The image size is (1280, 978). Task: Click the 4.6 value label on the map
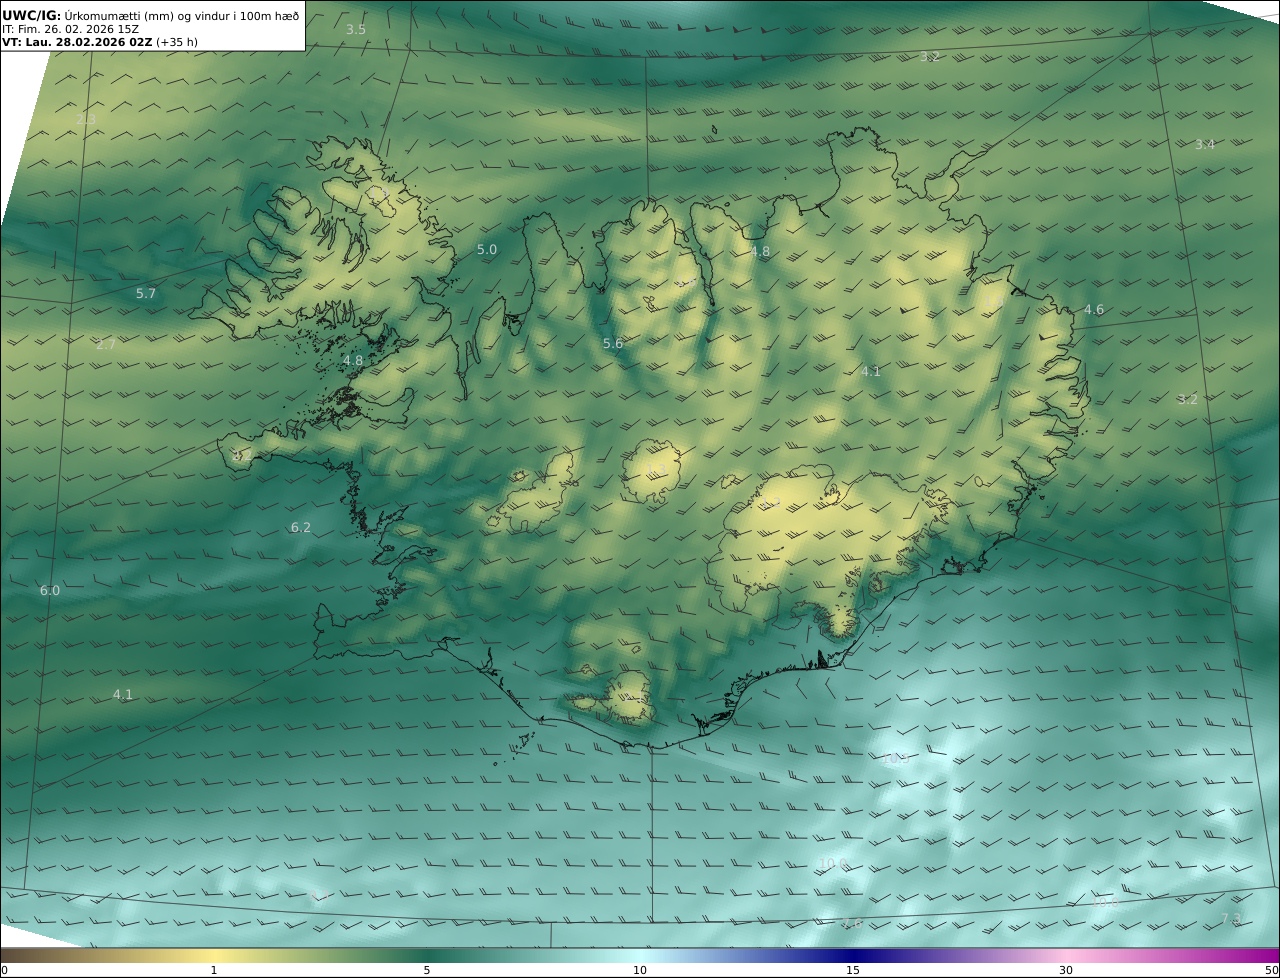coord(1094,309)
